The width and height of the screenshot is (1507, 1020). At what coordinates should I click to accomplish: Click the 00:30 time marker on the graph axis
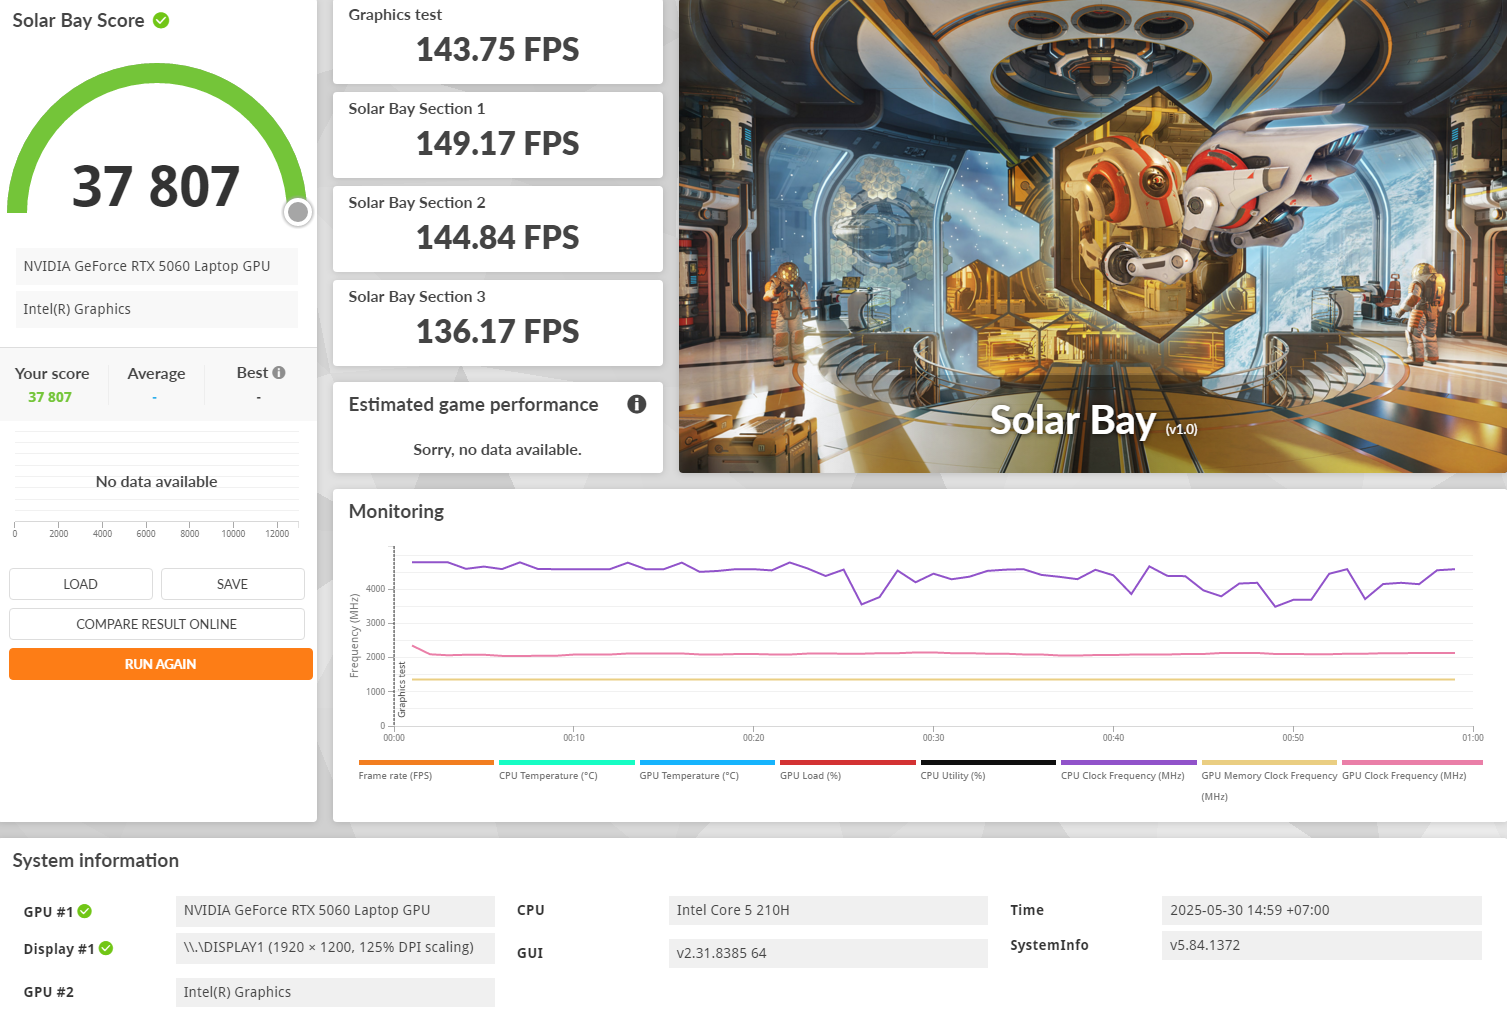tap(933, 738)
